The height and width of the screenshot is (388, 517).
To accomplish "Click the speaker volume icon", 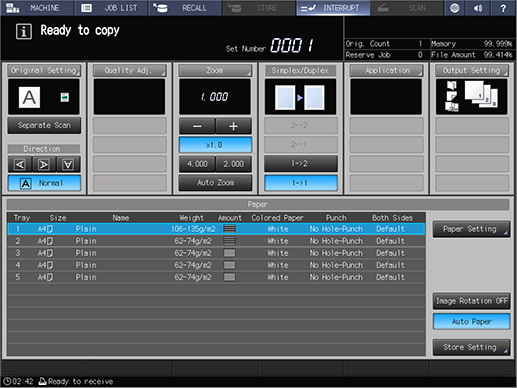I will pos(478,8).
